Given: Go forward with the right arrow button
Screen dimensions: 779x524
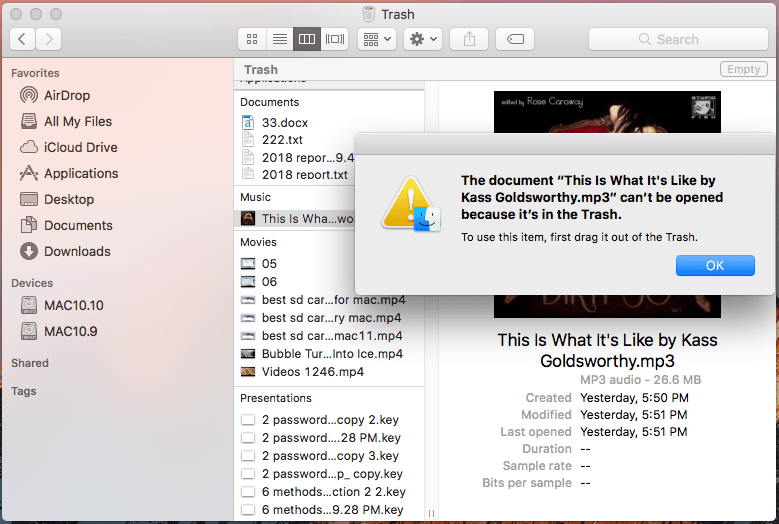Looking at the screenshot, I should (49, 39).
